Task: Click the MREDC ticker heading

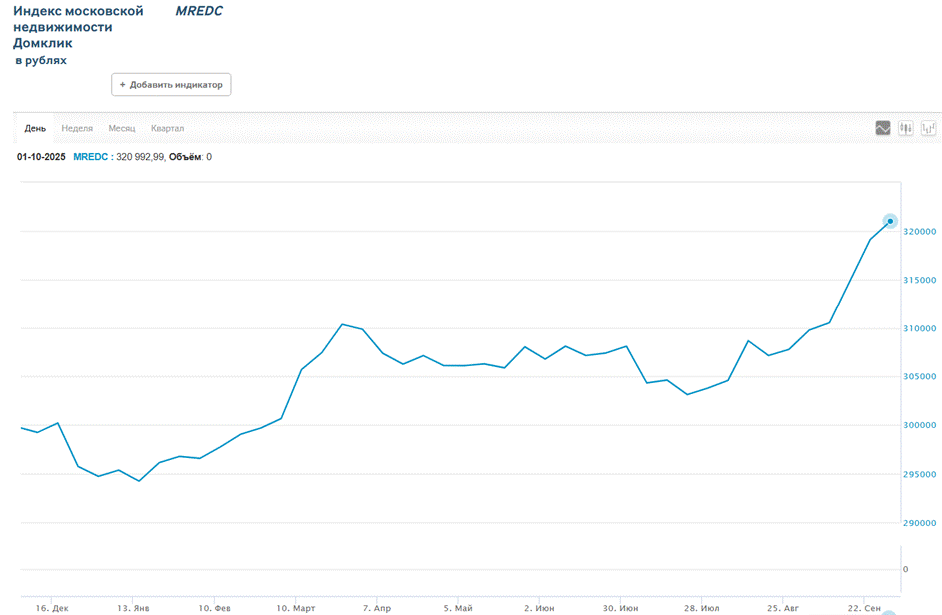Action: tap(199, 11)
